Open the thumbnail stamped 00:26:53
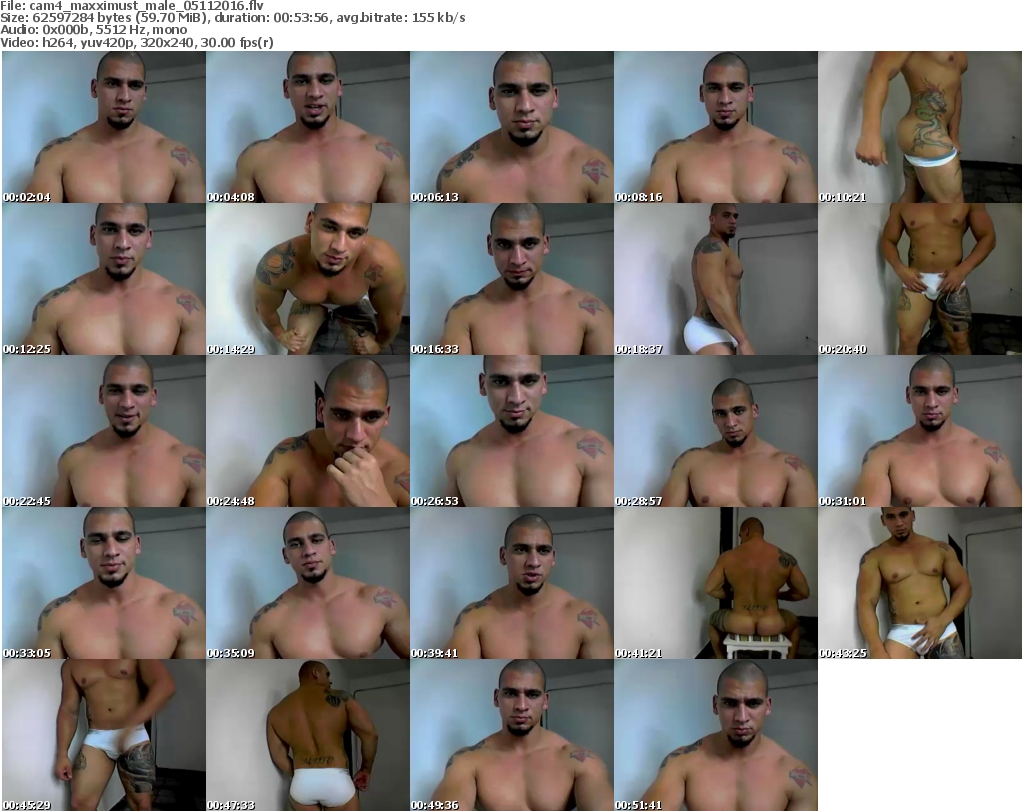Image resolution: width=1024 pixels, height=811 pixels. pos(512,431)
